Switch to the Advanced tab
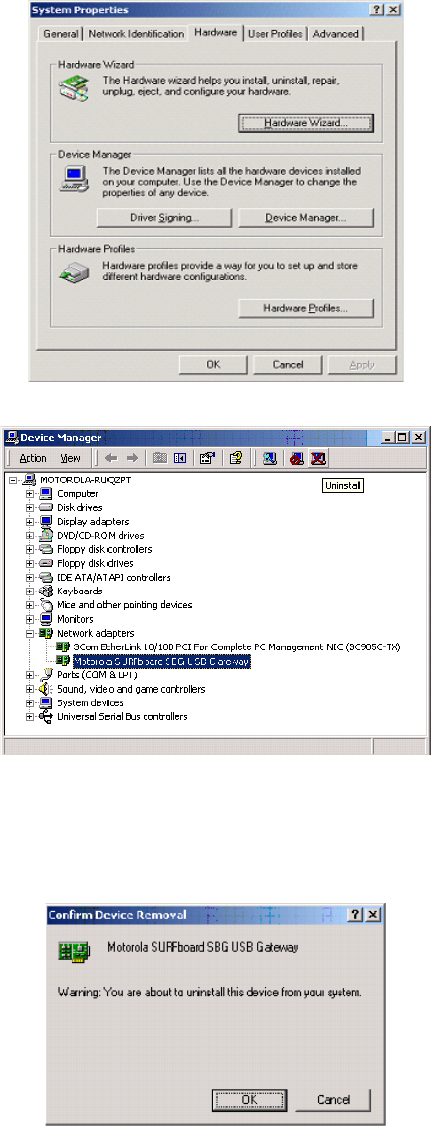 (335, 34)
